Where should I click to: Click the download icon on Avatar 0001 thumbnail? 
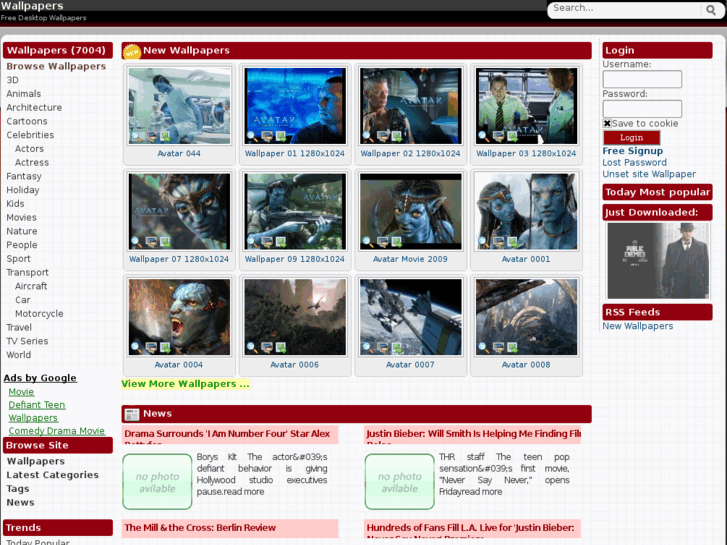(x=512, y=242)
